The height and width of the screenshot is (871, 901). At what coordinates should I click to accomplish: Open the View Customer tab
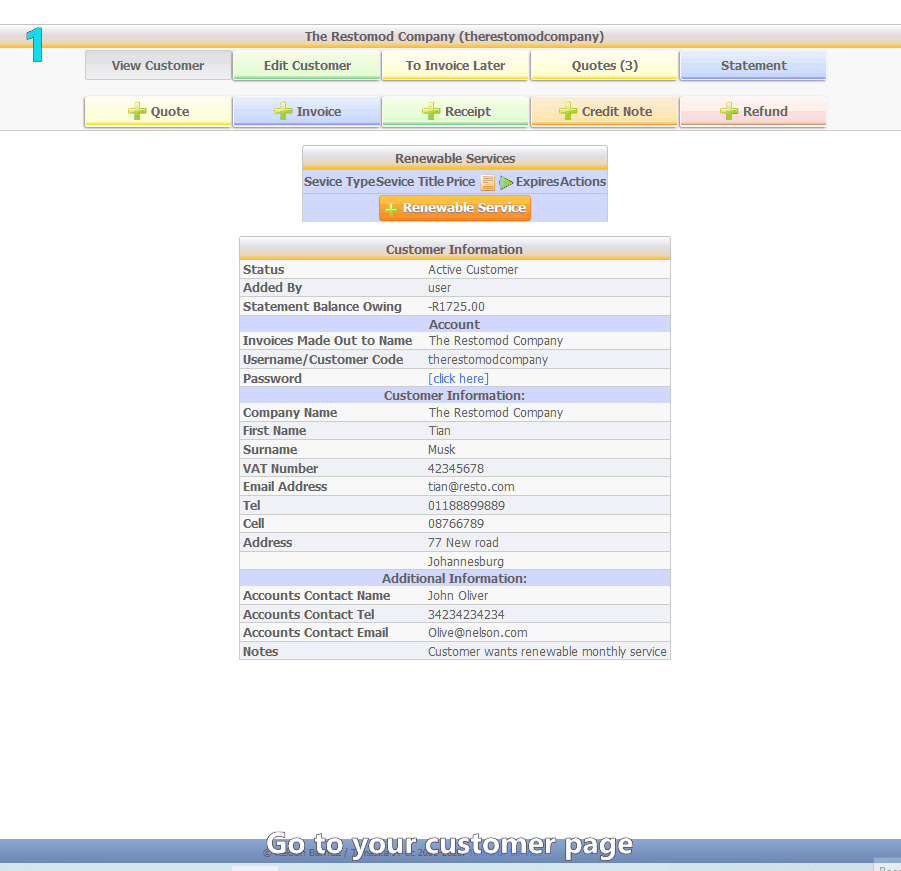[x=158, y=65]
